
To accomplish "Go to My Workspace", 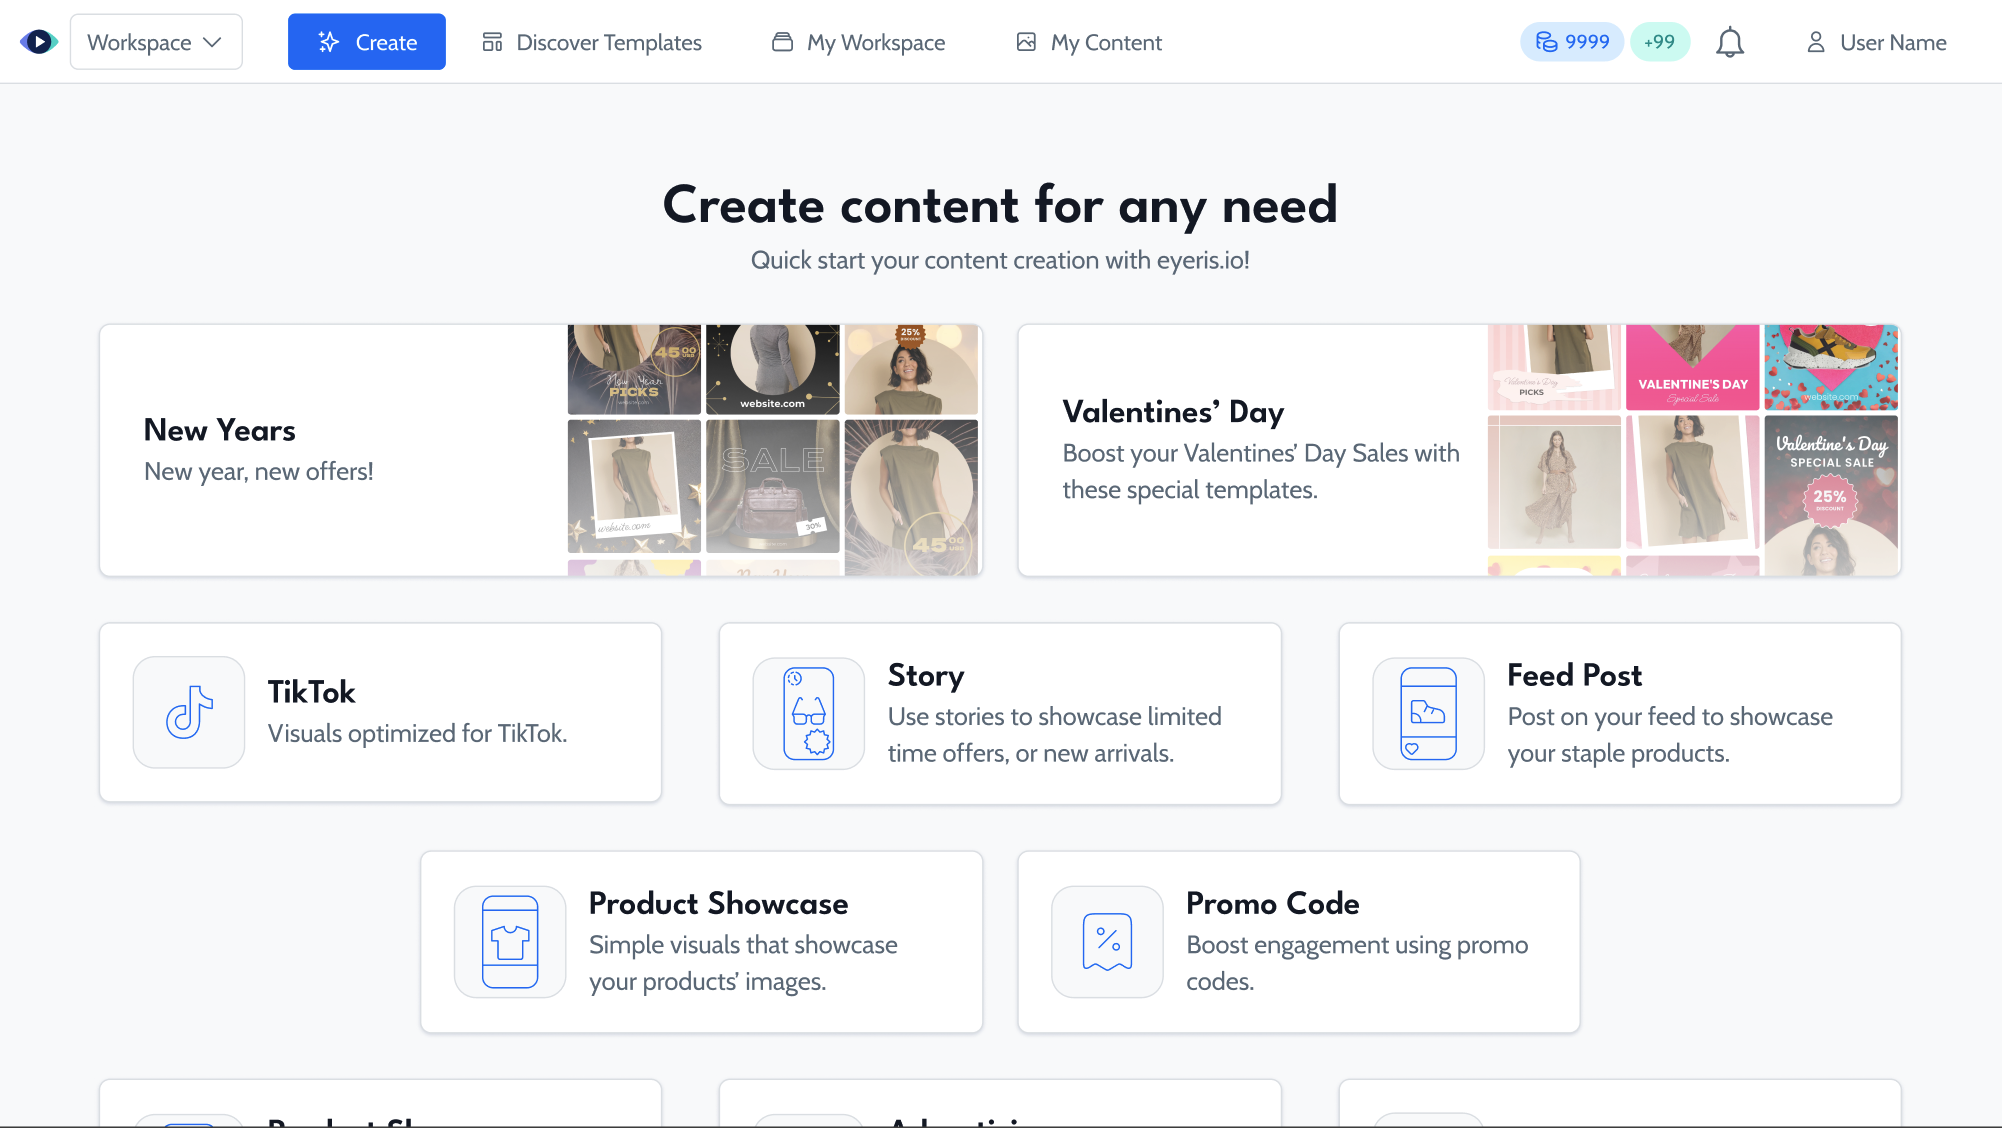I will [858, 42].
